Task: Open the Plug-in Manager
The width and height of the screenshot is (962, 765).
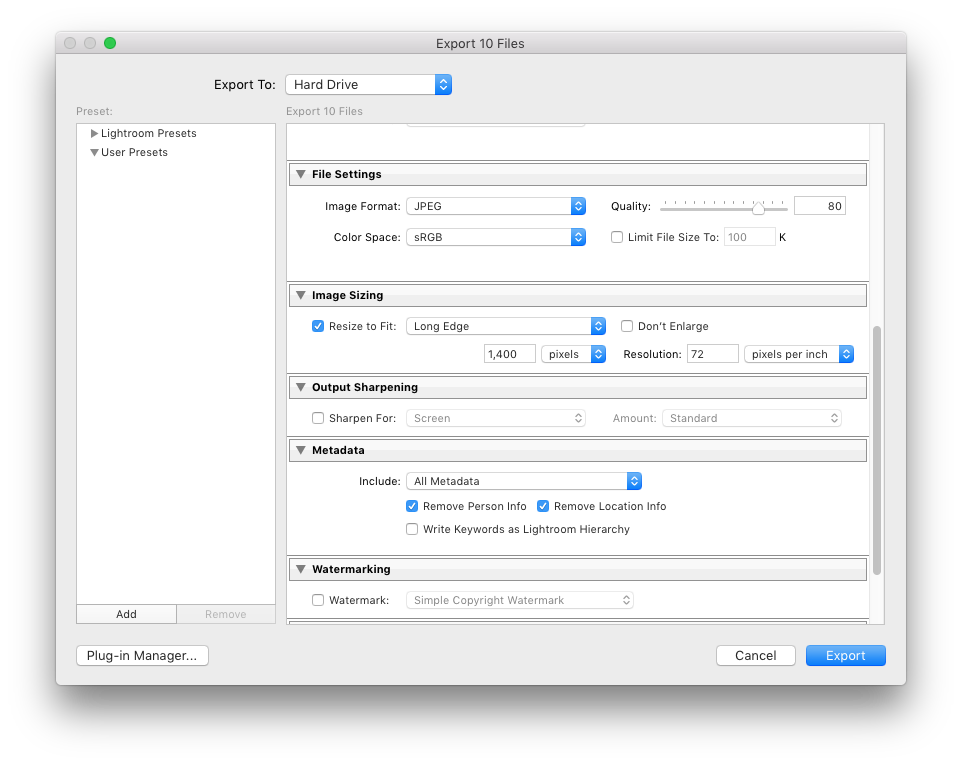Action: pyautogui.click(x=142, y=655)
